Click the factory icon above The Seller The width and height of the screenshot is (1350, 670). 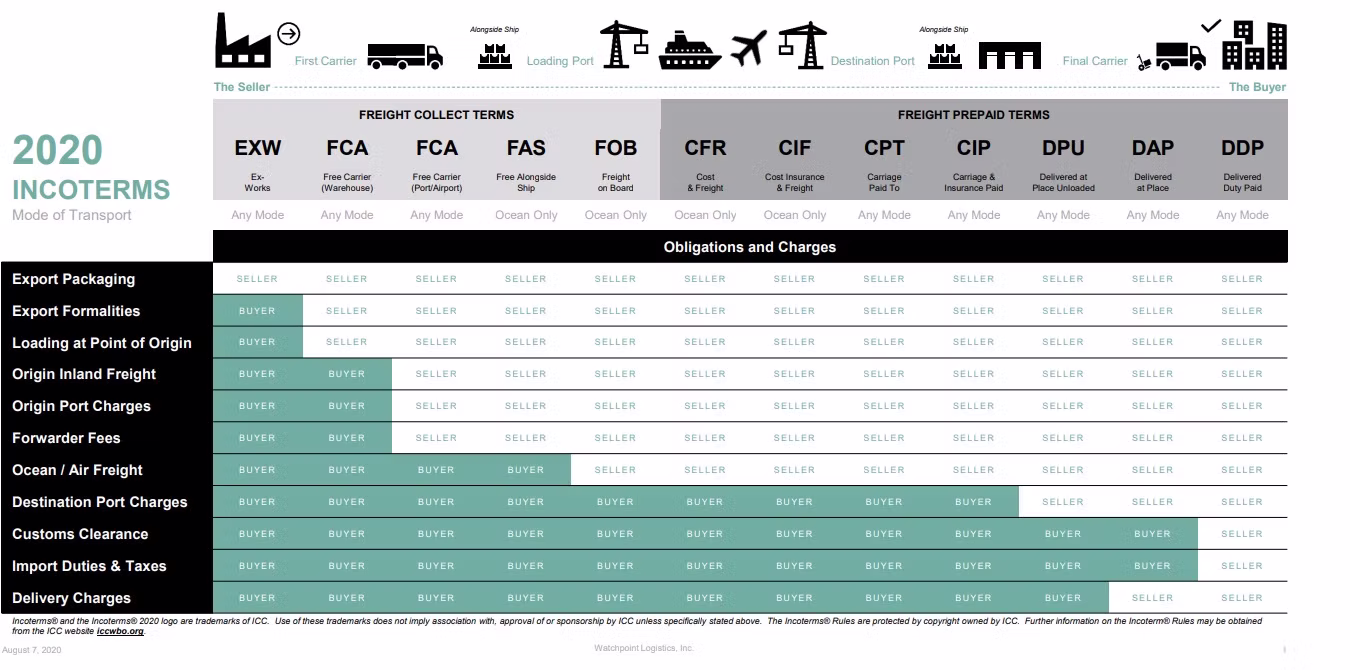point(243,42)
